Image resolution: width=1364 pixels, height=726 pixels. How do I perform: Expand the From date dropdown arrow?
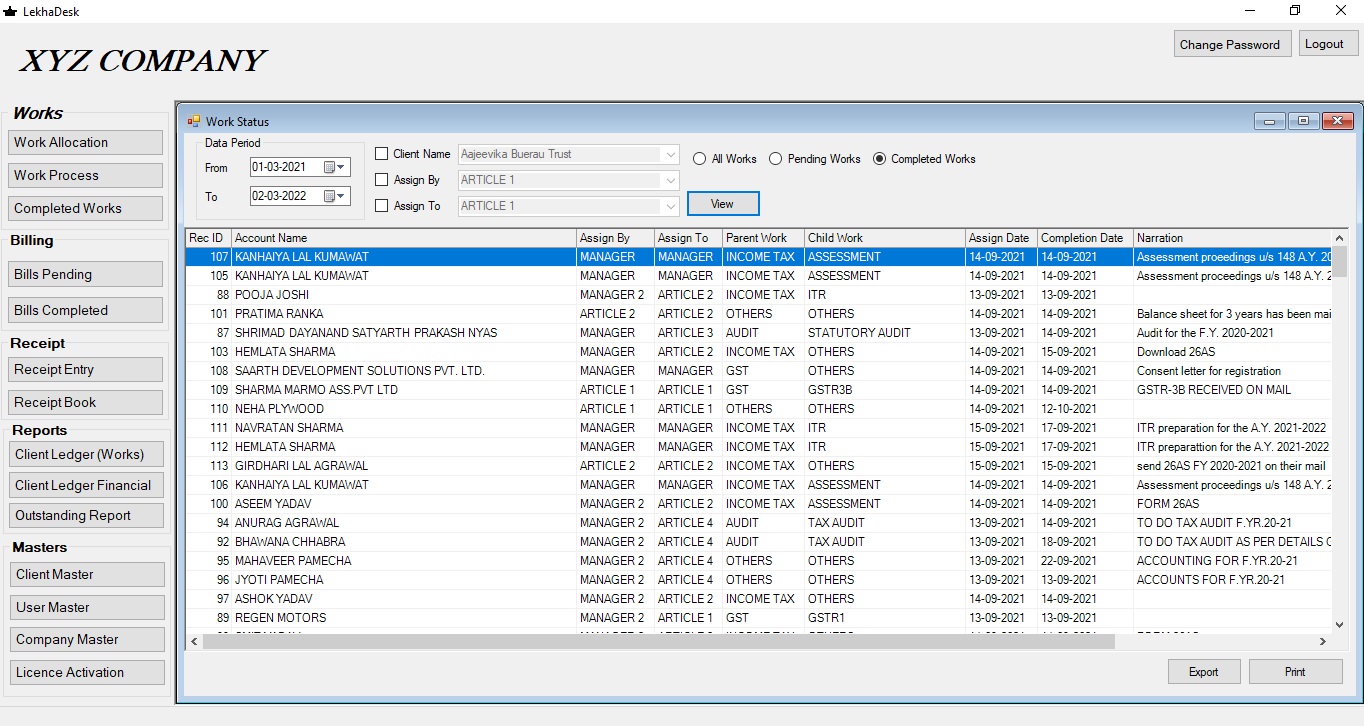[x=342, y=167]
